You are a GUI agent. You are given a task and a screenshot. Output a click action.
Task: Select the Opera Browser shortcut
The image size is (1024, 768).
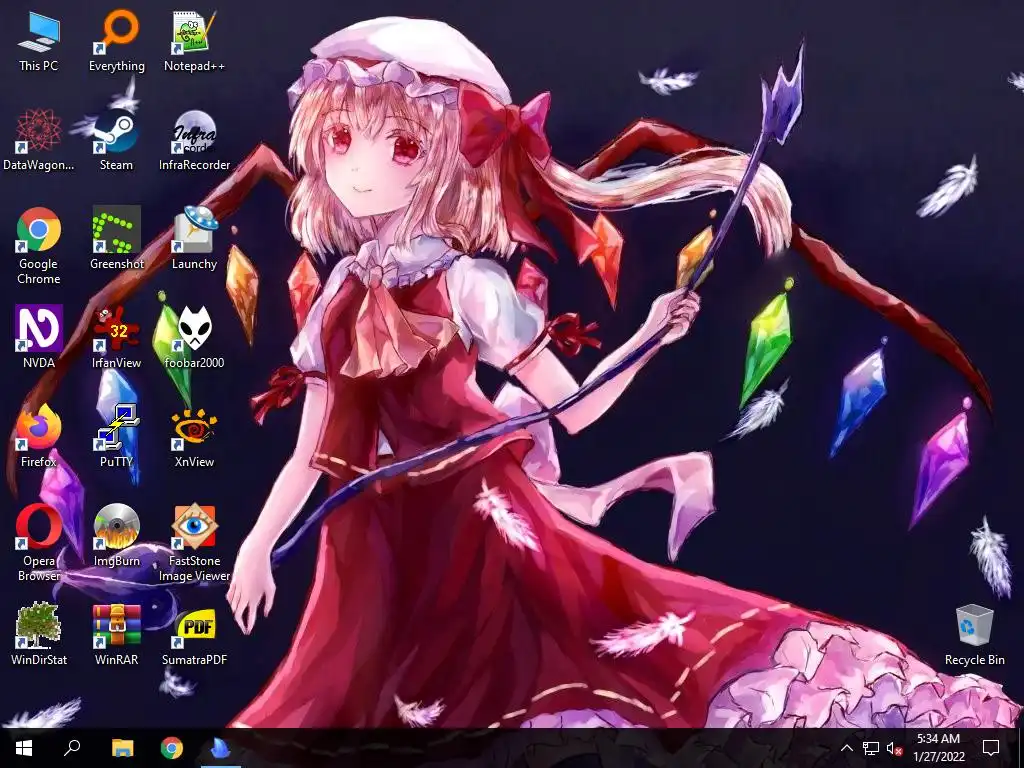39,543
